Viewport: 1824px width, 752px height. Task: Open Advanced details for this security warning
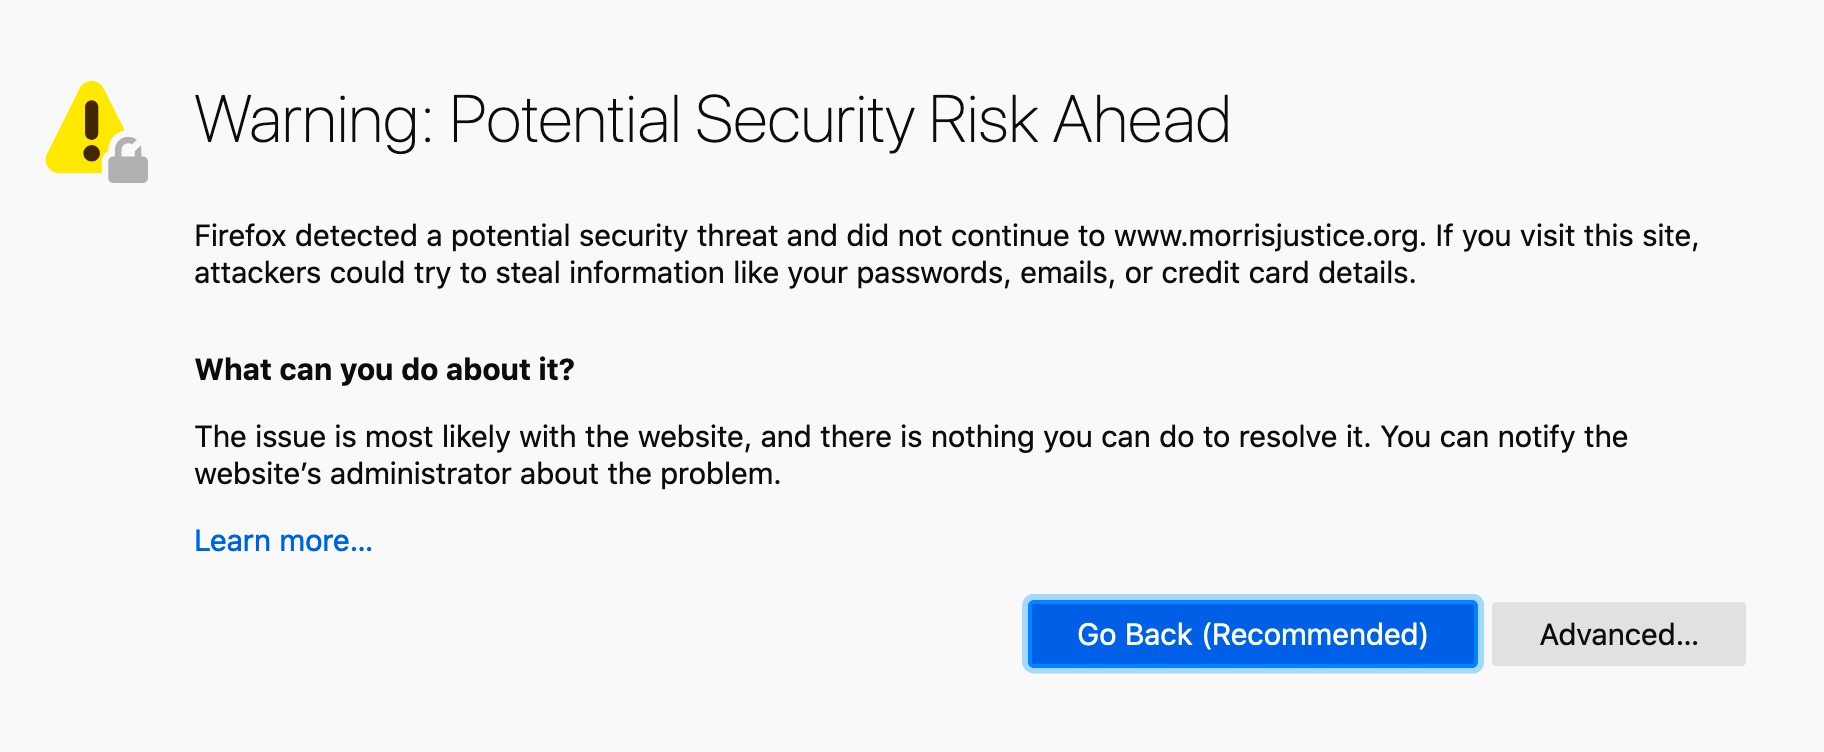point(1618,634)
